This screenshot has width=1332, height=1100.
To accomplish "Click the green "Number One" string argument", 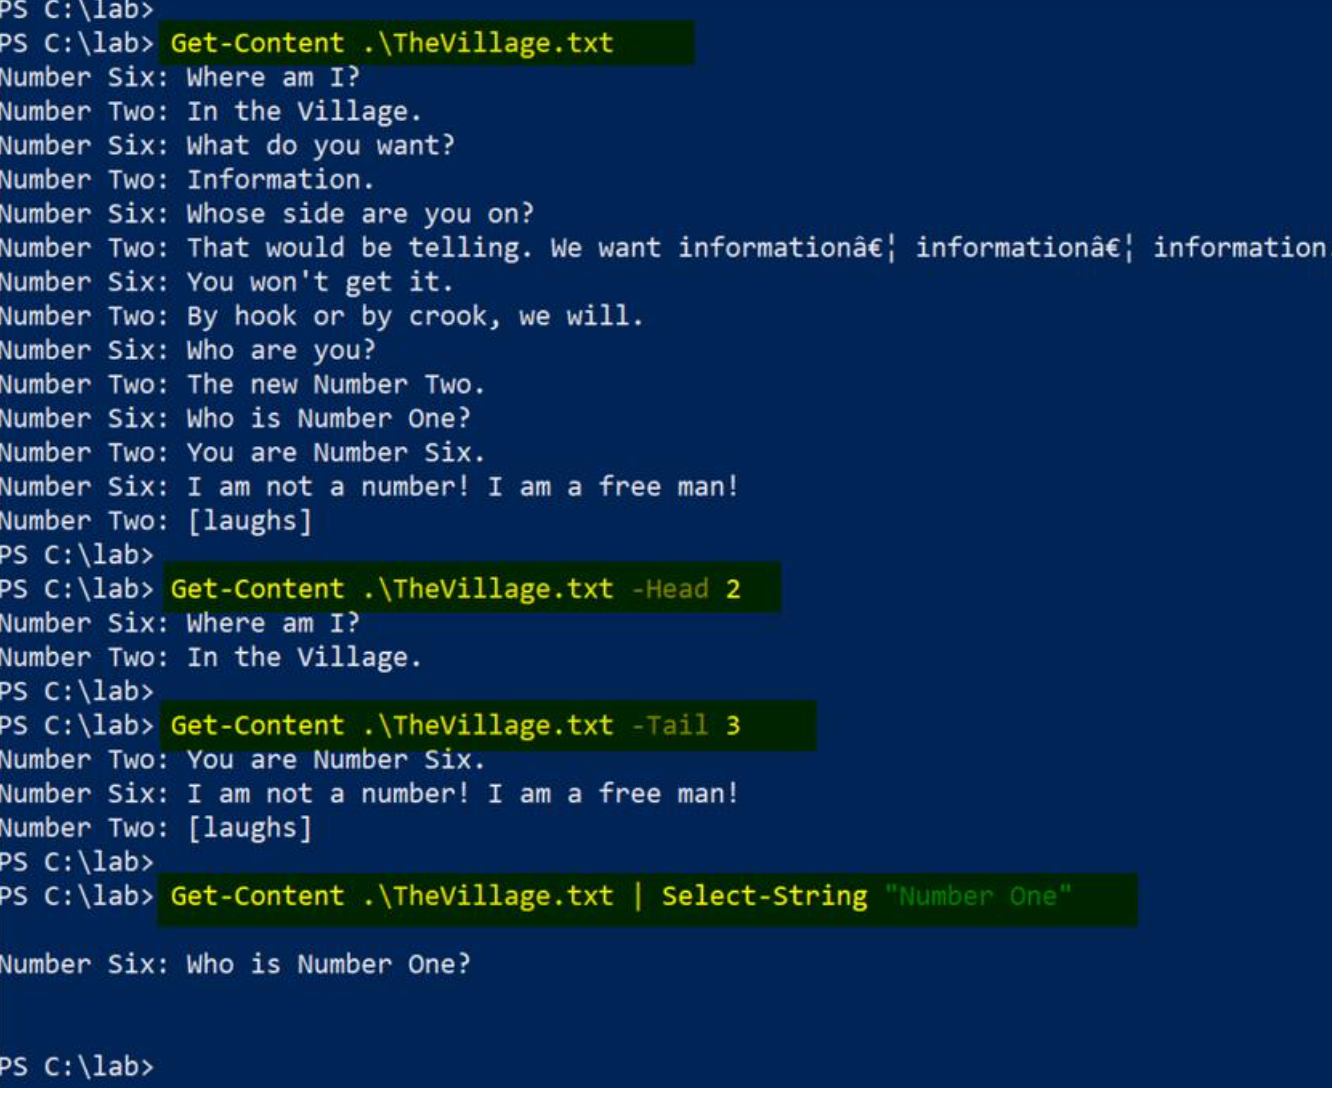I will 977,896.
